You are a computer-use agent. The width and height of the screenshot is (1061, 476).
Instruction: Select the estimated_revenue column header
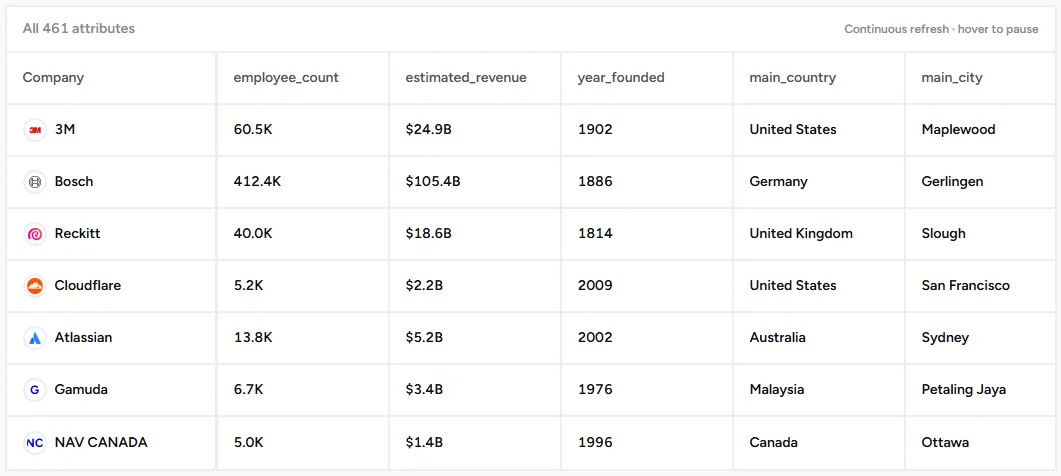(466, 77)
